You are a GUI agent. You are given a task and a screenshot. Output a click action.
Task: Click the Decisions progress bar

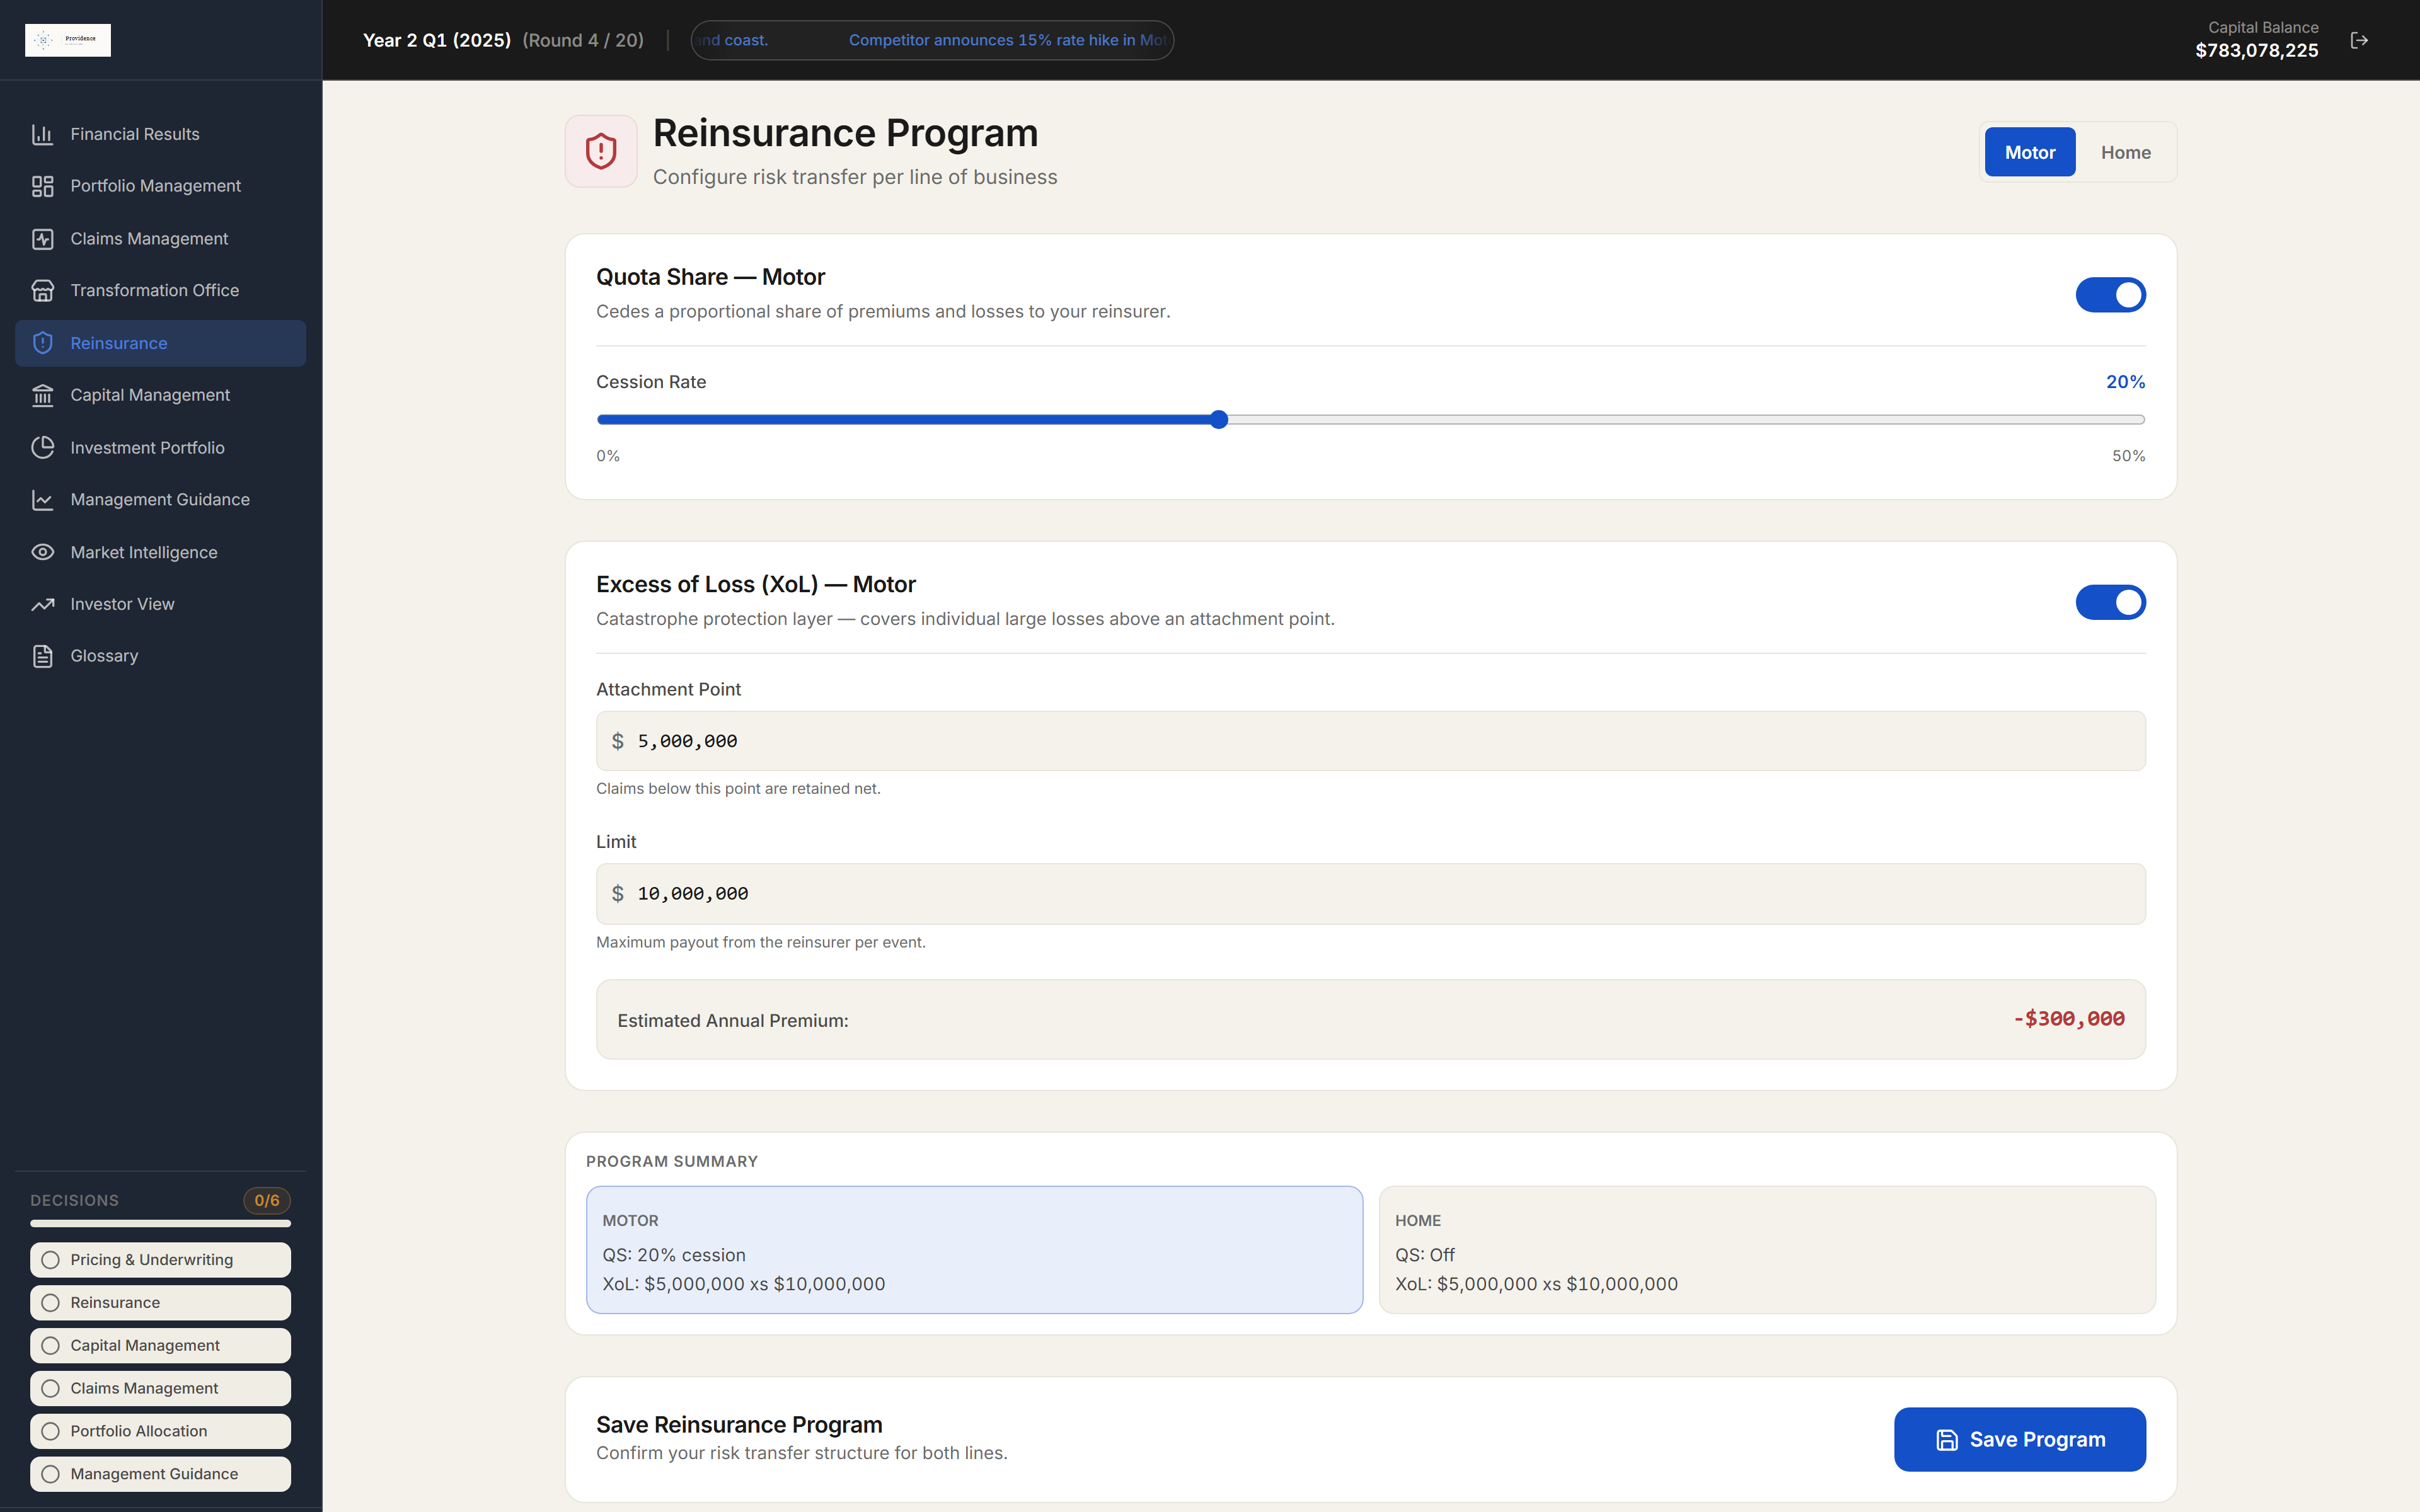tap(160, 1223)
